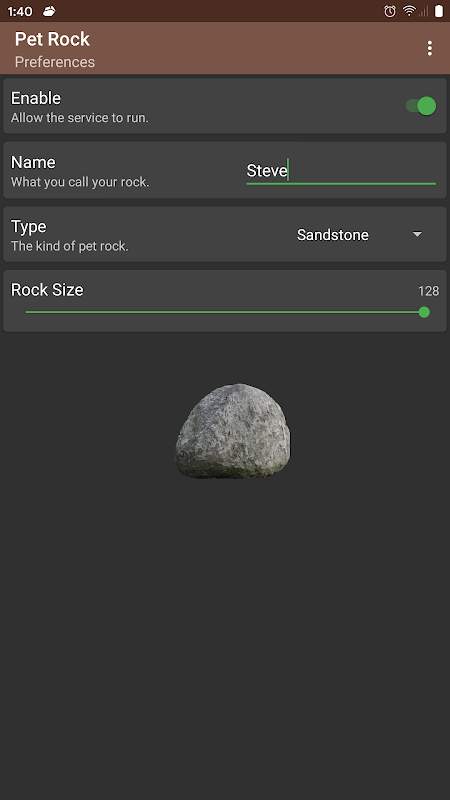The image size is (450, 800).
Task: Click the middle of the Rock Size track
Action: coord(224,312)
